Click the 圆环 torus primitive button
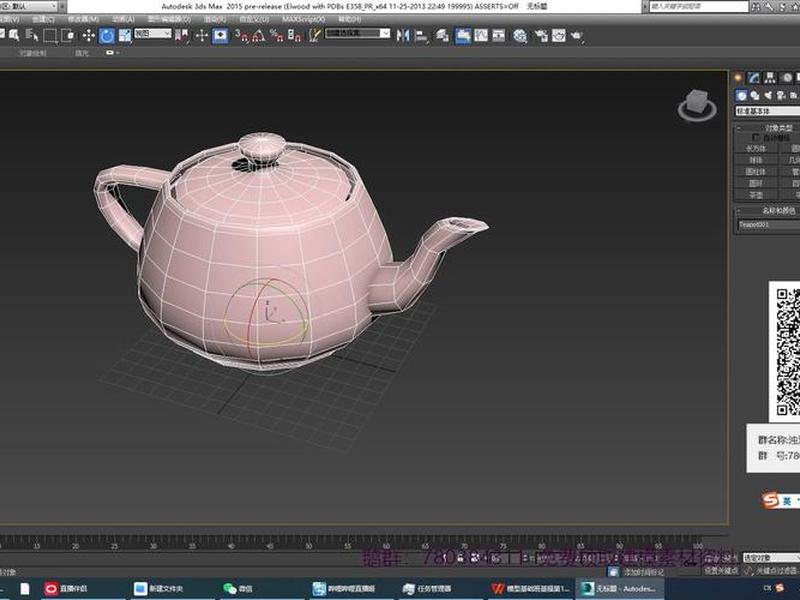Image resolution: width=800 pixels, height=600 pixels. coord(756,183)
